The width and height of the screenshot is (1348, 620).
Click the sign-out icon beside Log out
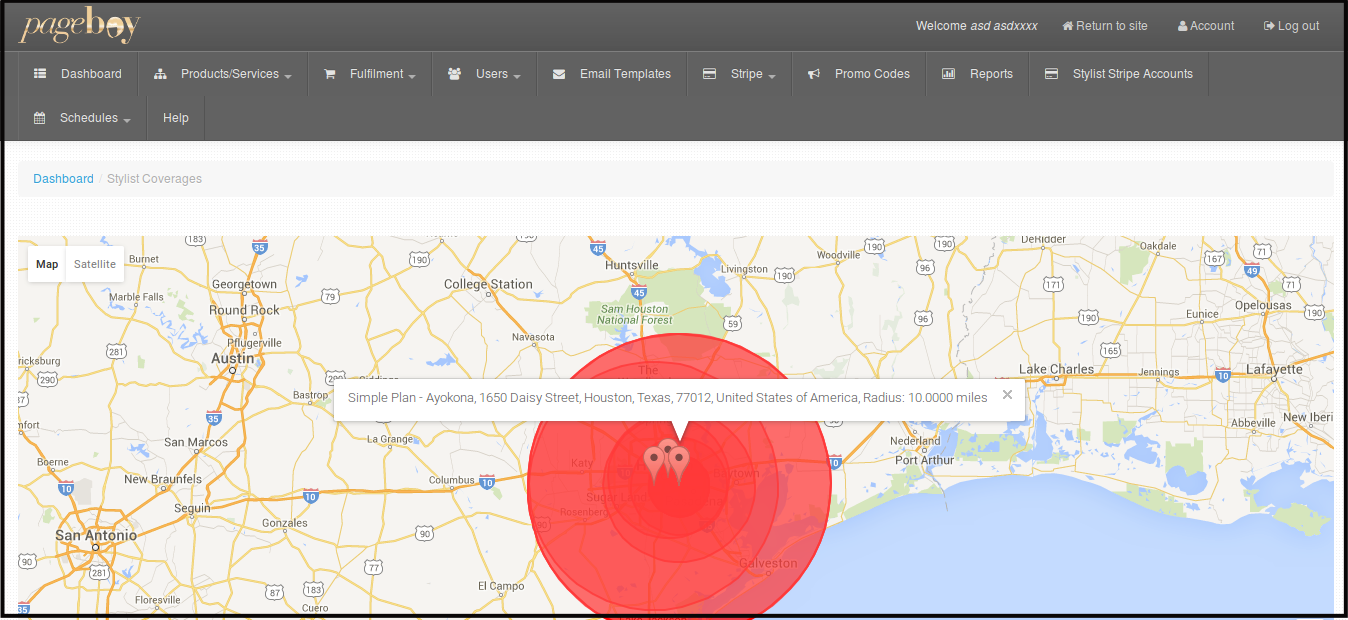pos(1270,26)
